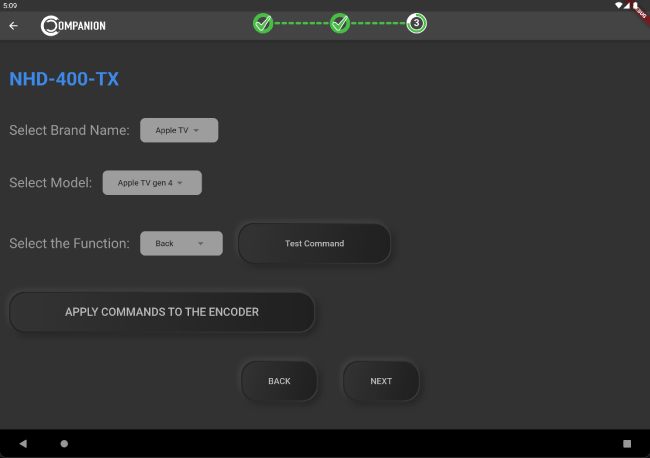Tap the back arrow in header

(x=14, y=25)
